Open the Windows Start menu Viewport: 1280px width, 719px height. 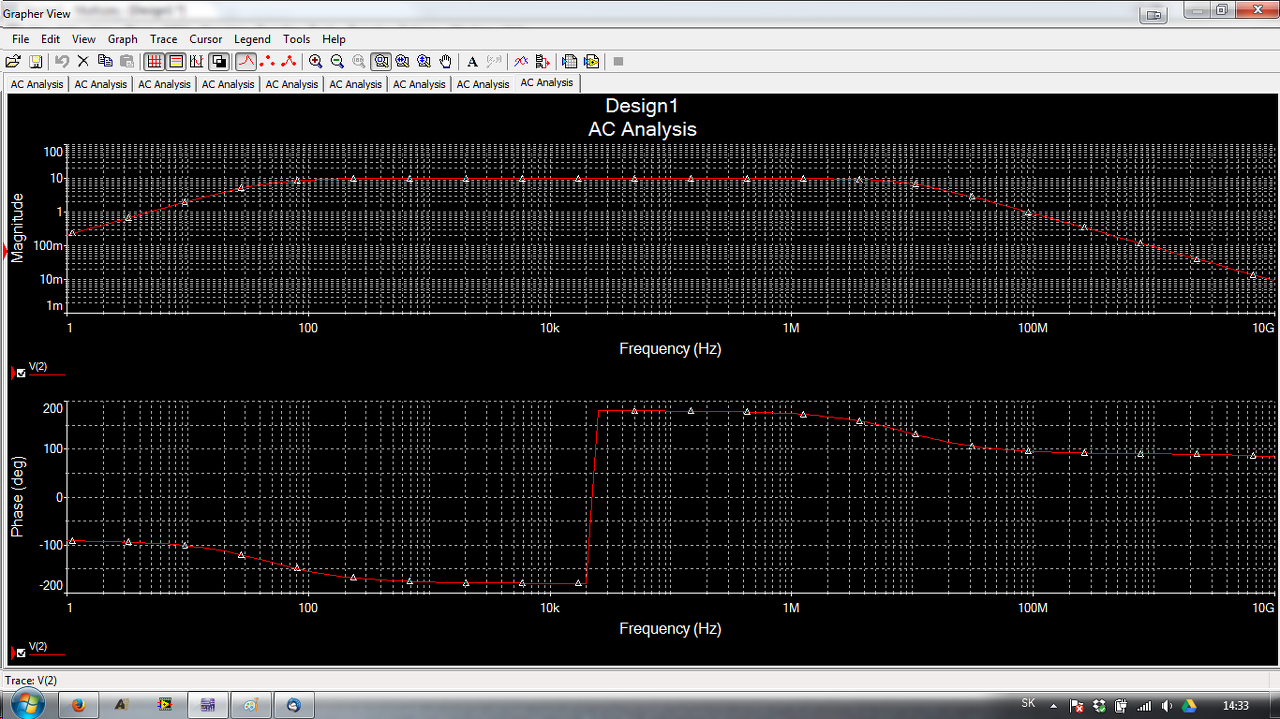tap(27, 704)
